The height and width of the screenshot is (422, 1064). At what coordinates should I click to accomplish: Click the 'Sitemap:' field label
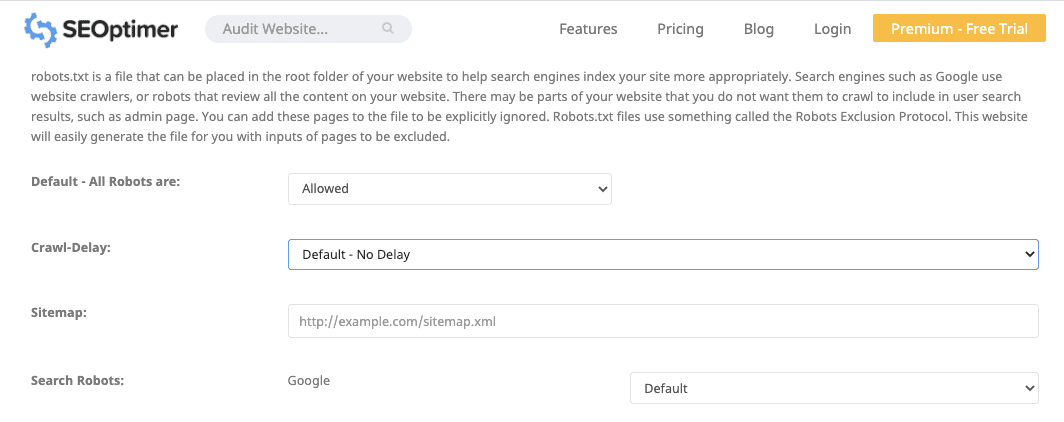[x=59, y=313]
